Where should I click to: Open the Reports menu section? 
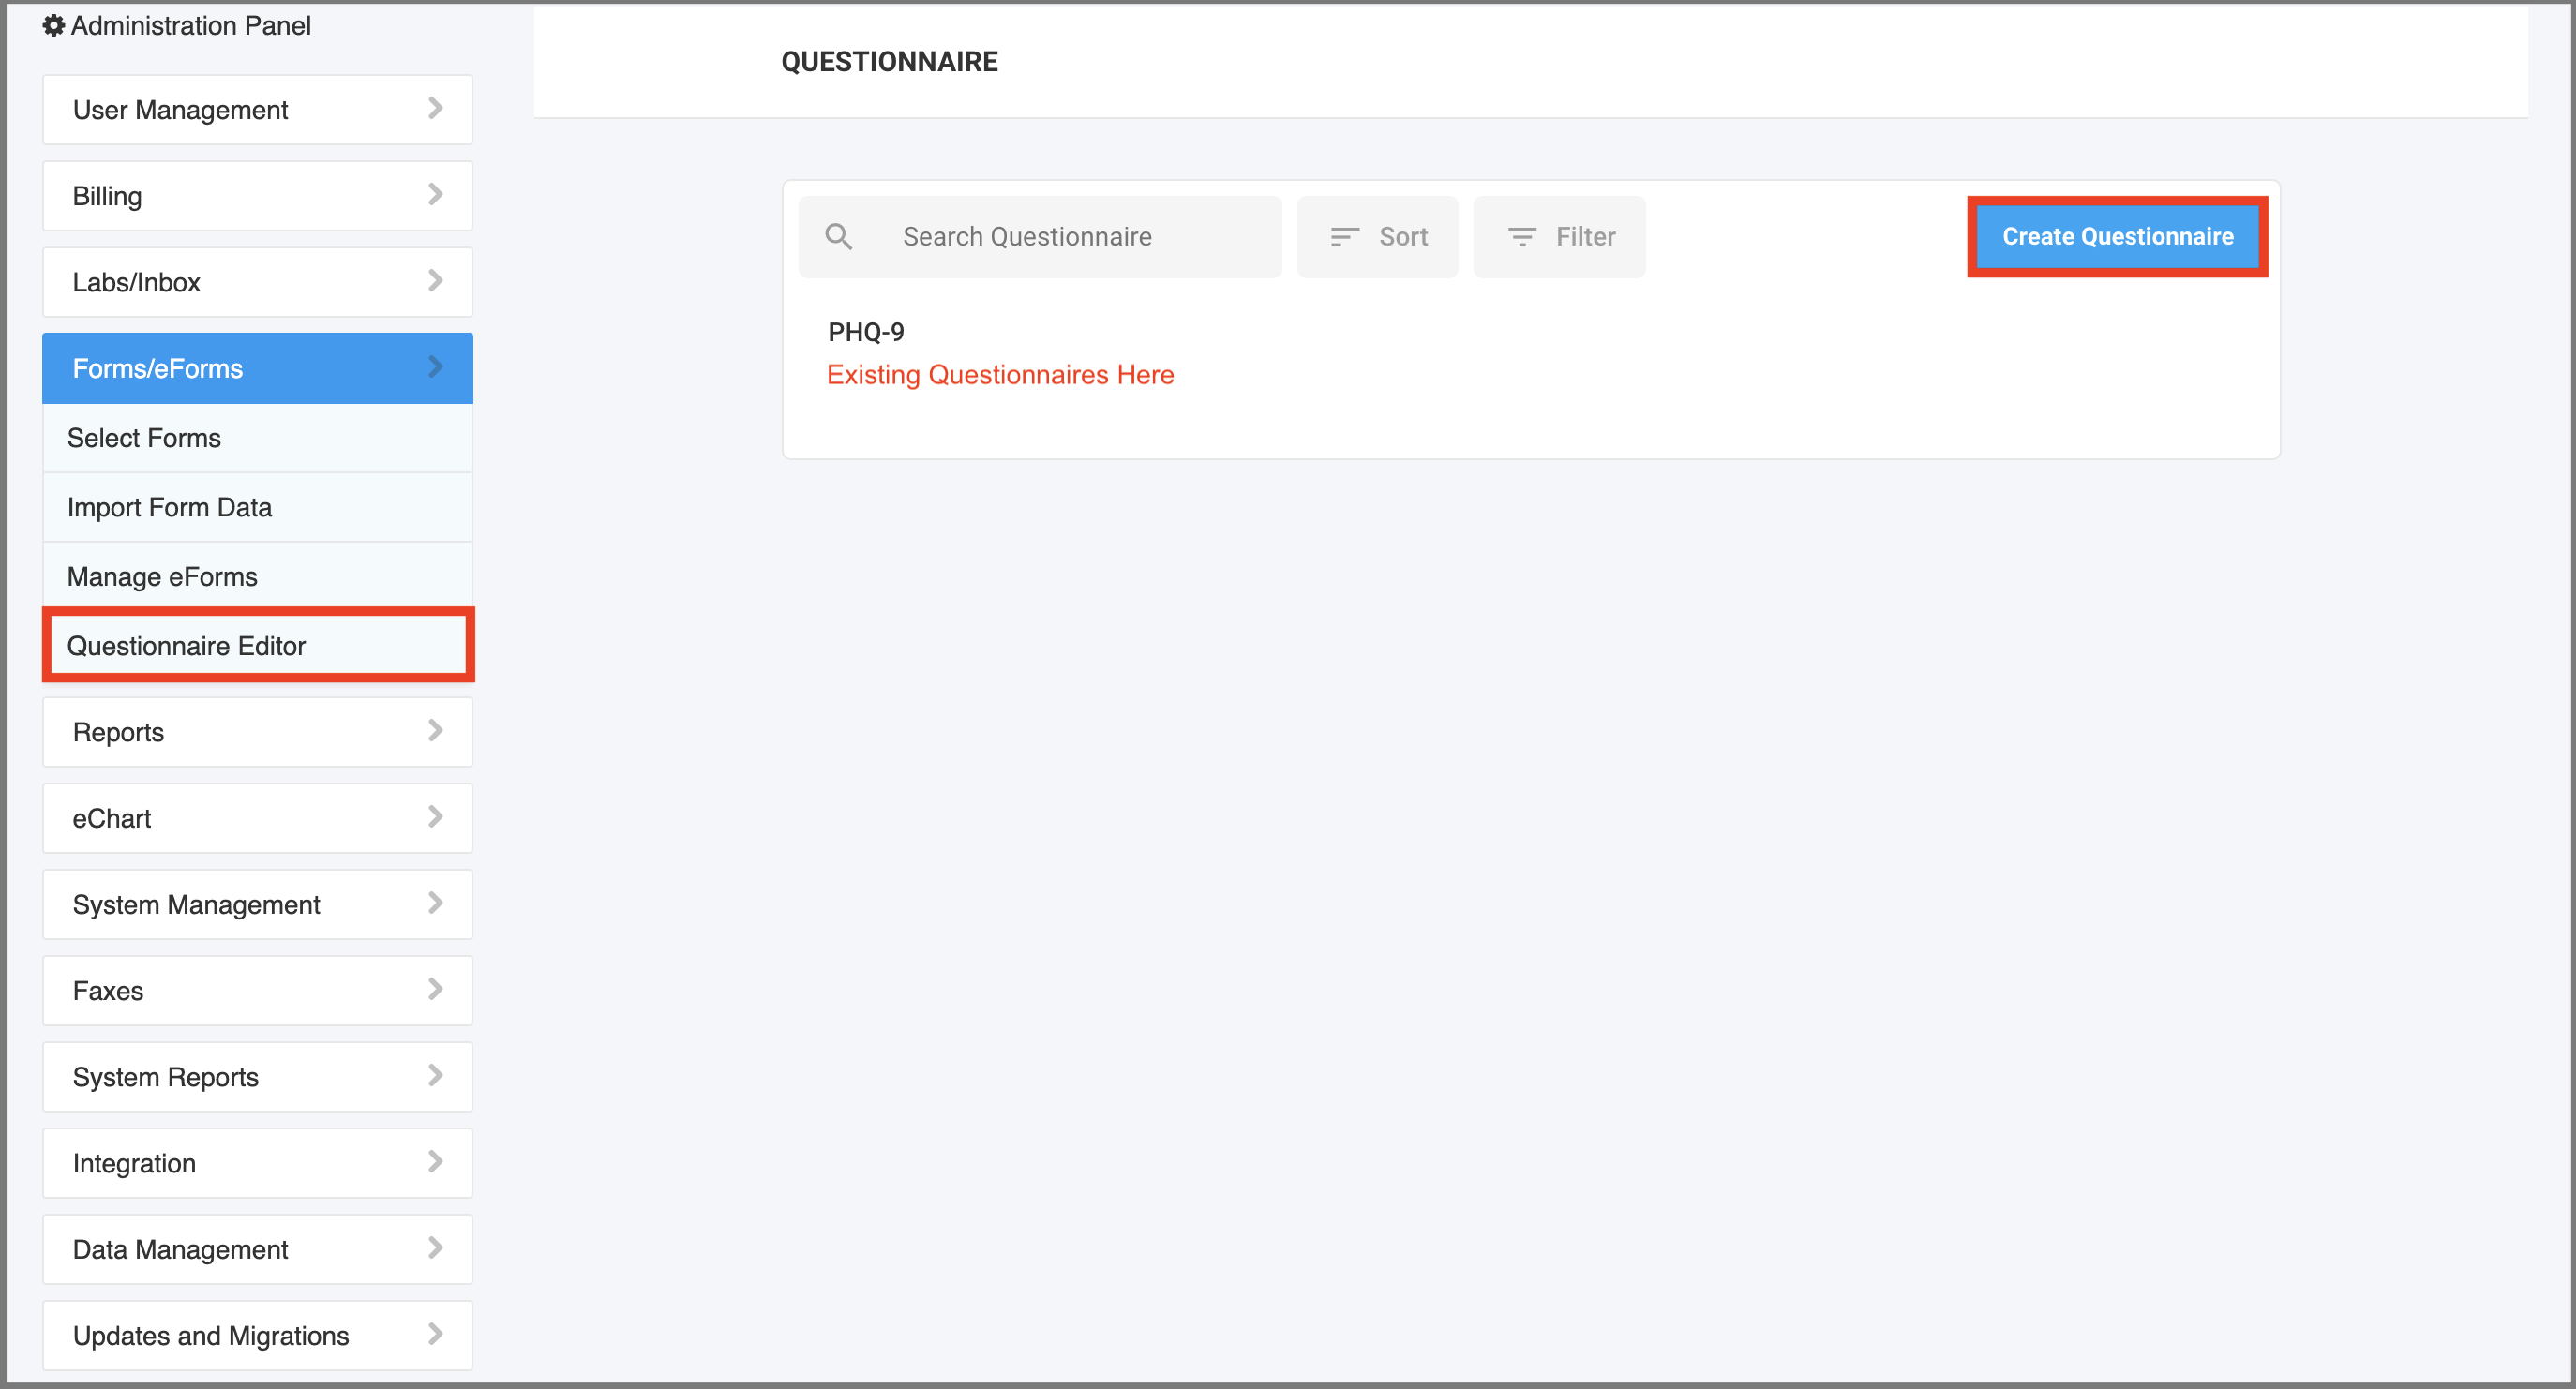coord(257,732)
